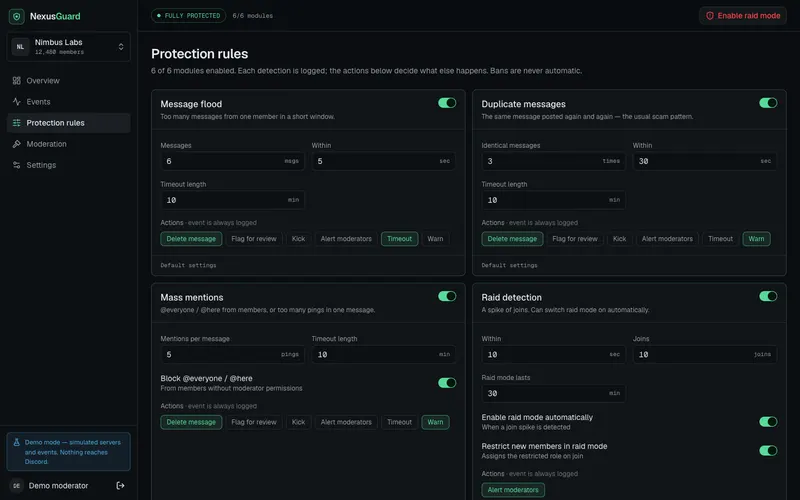Screen dimensions: 800x500
Task: Select Kick in Mass mentions actions
Action: pyautogui.click(x=298, y=422)
